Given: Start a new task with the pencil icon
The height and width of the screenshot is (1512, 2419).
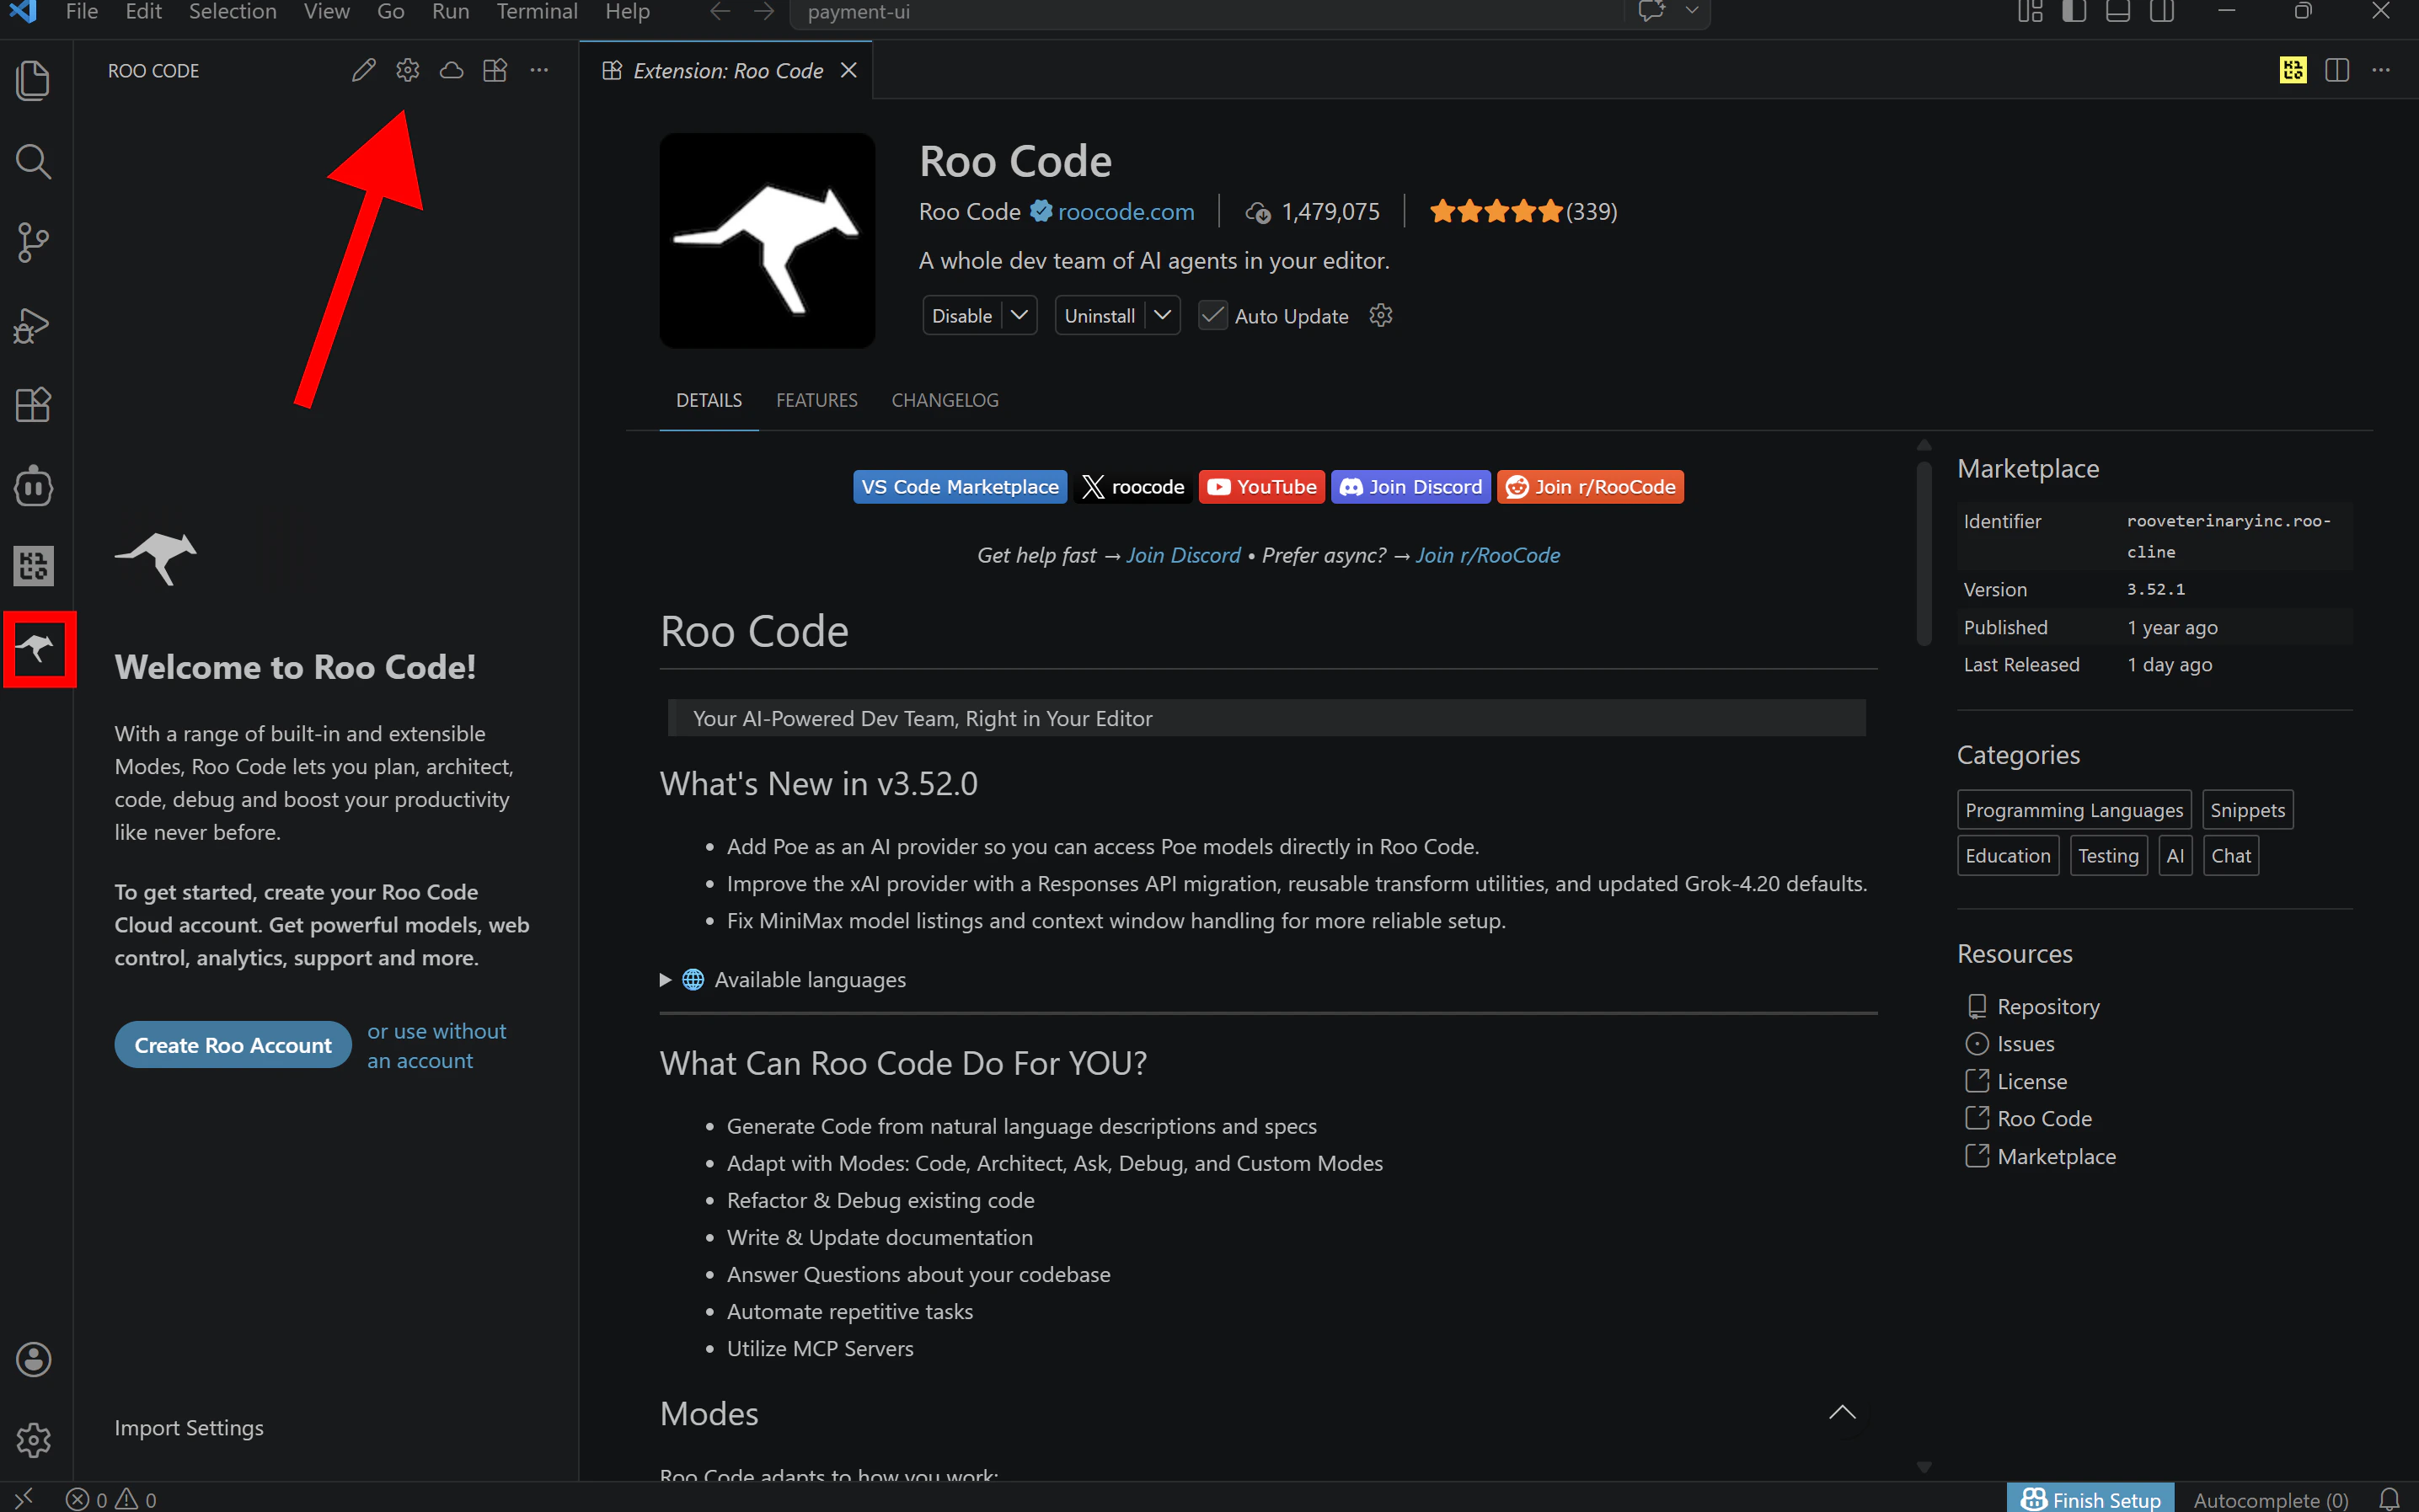Looking at the screenshot, I should (x=364, y=70).
